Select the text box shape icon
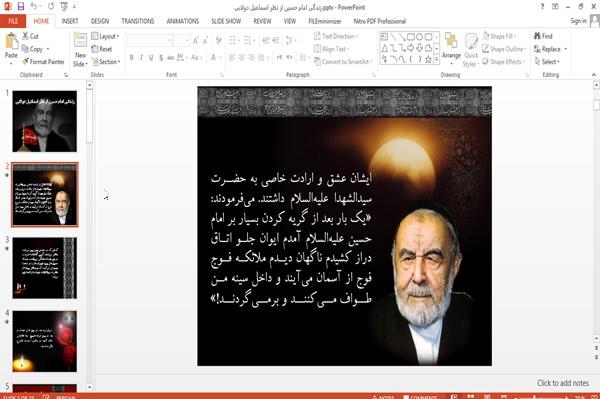Image resolution: width=600 pixels, height=399 pixels. tap(384, 37)
